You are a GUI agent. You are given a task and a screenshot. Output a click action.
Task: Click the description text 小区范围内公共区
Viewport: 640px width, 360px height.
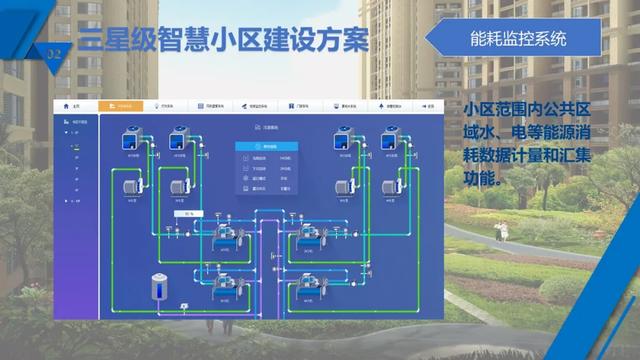pyautogui.click(x=527, y=110)
